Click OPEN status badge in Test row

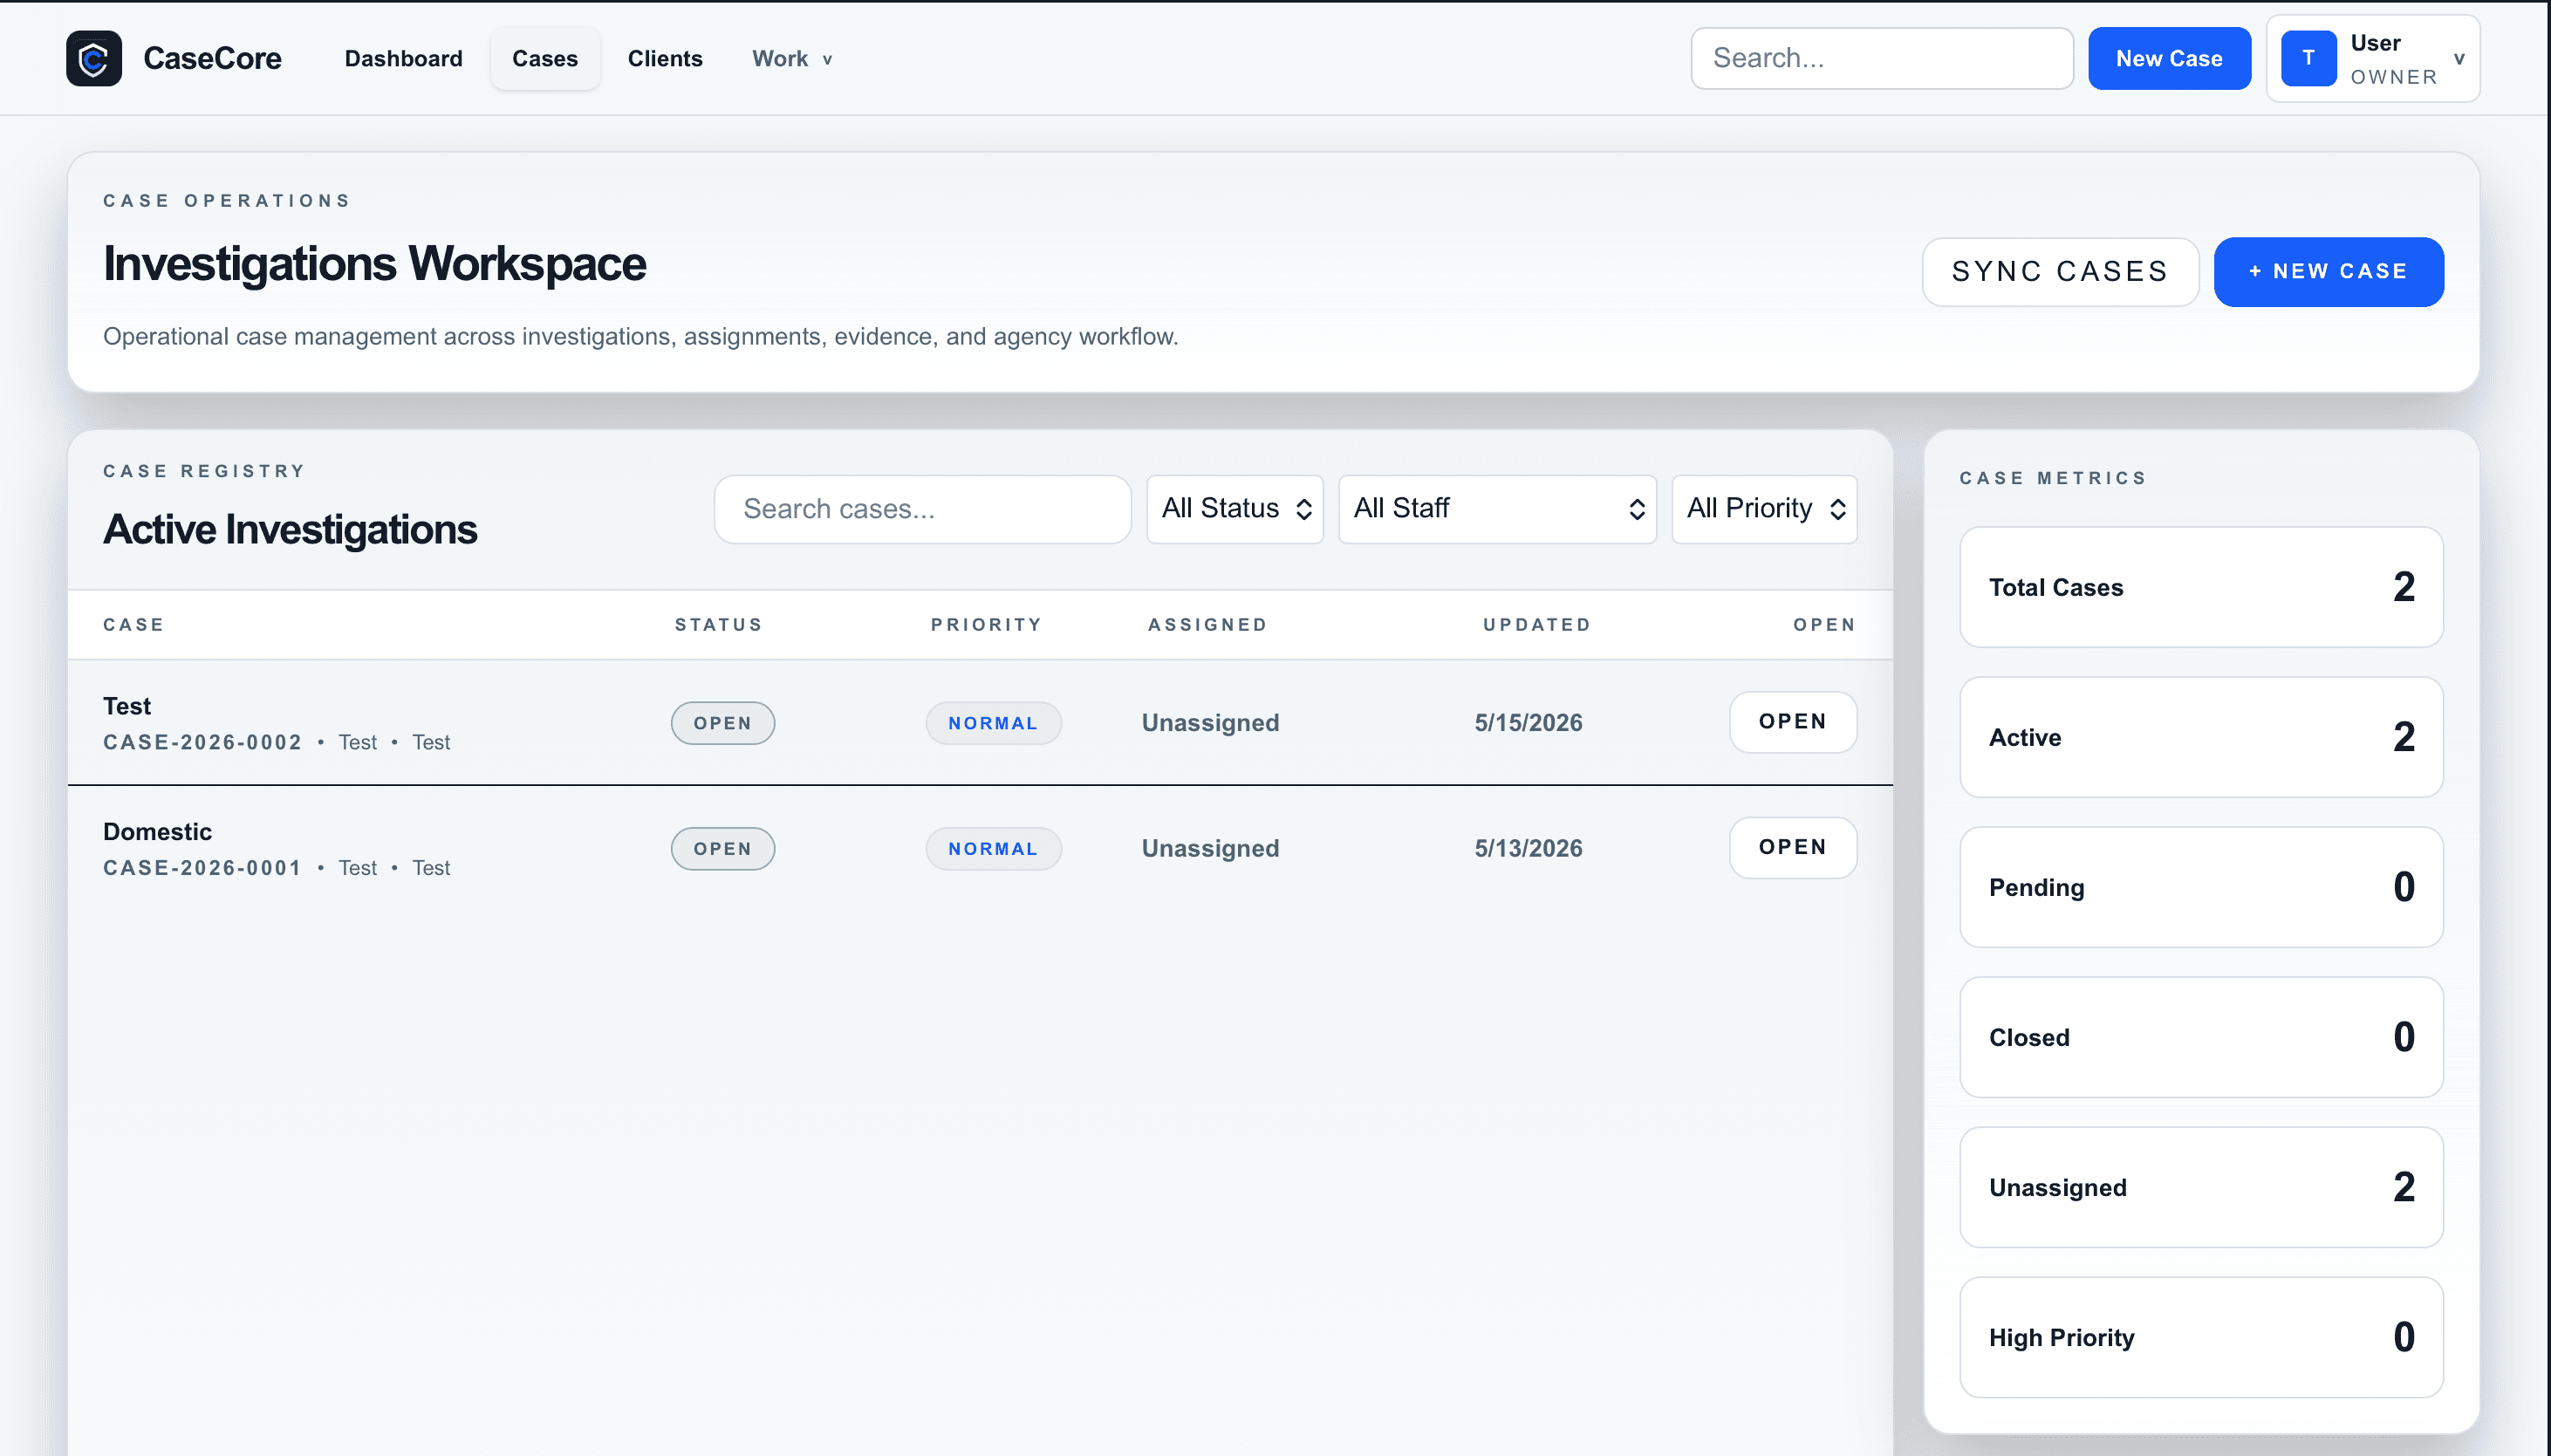tap(723, 723)
